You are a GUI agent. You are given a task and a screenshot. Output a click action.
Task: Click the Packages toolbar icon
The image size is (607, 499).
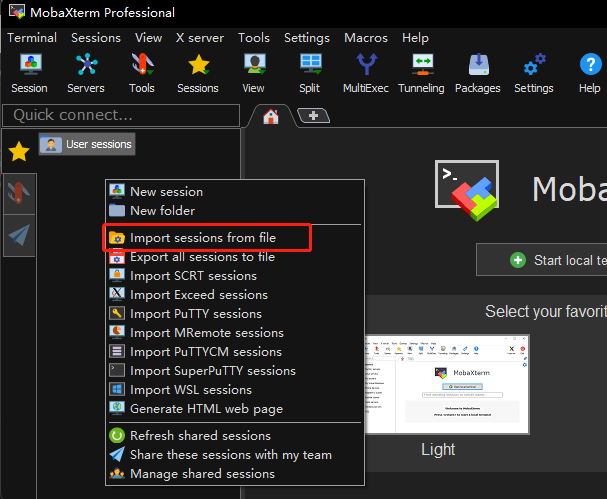click(x=478, y=73)
